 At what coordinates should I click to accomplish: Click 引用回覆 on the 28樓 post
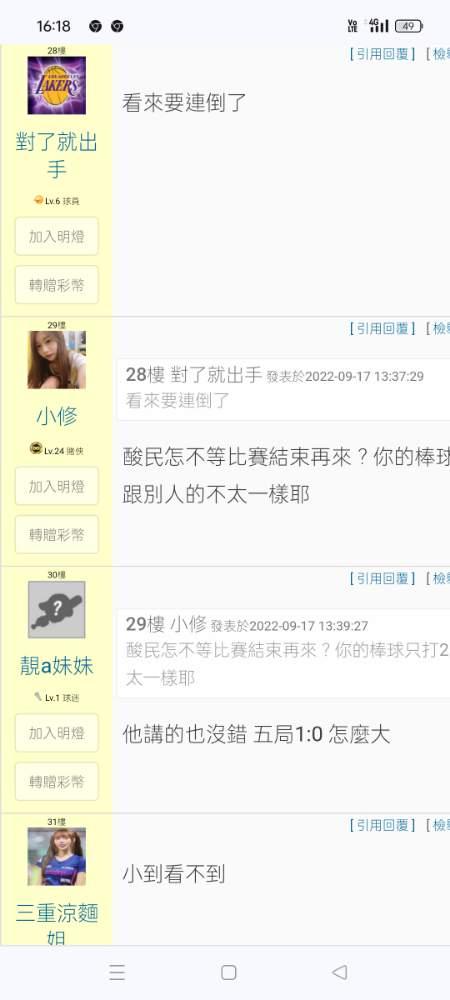coord(382,54)
